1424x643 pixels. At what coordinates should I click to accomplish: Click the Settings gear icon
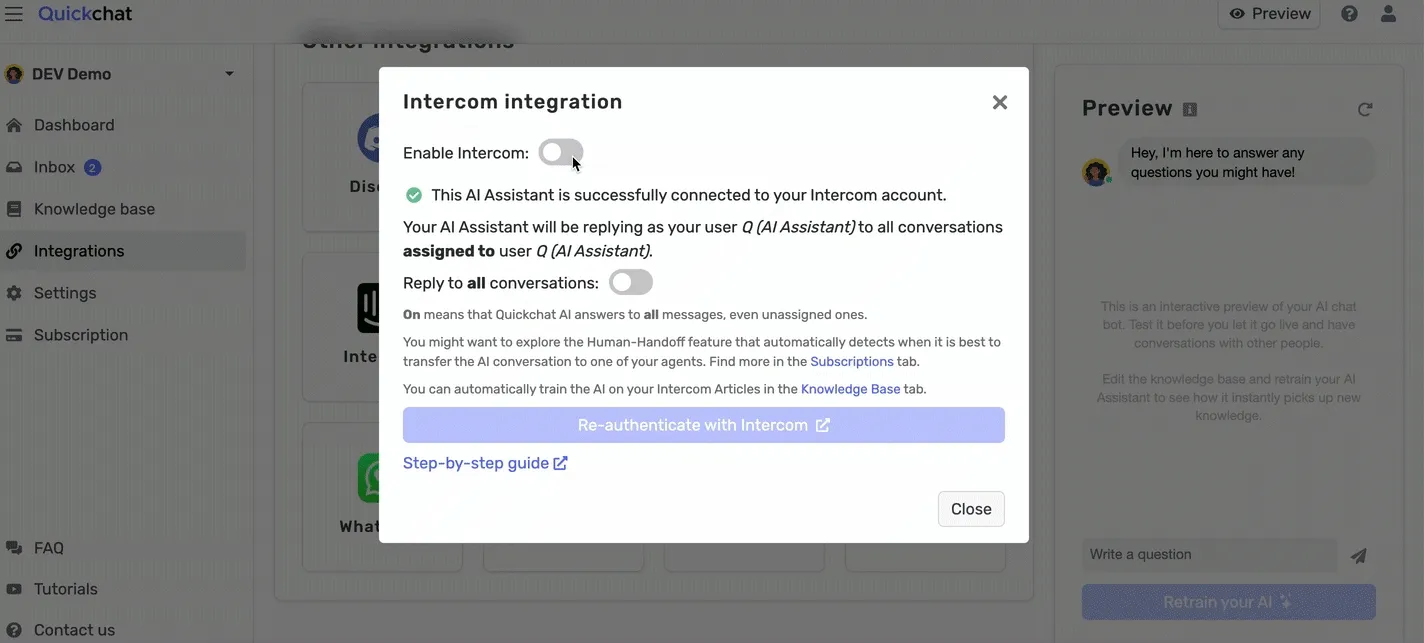14,293
